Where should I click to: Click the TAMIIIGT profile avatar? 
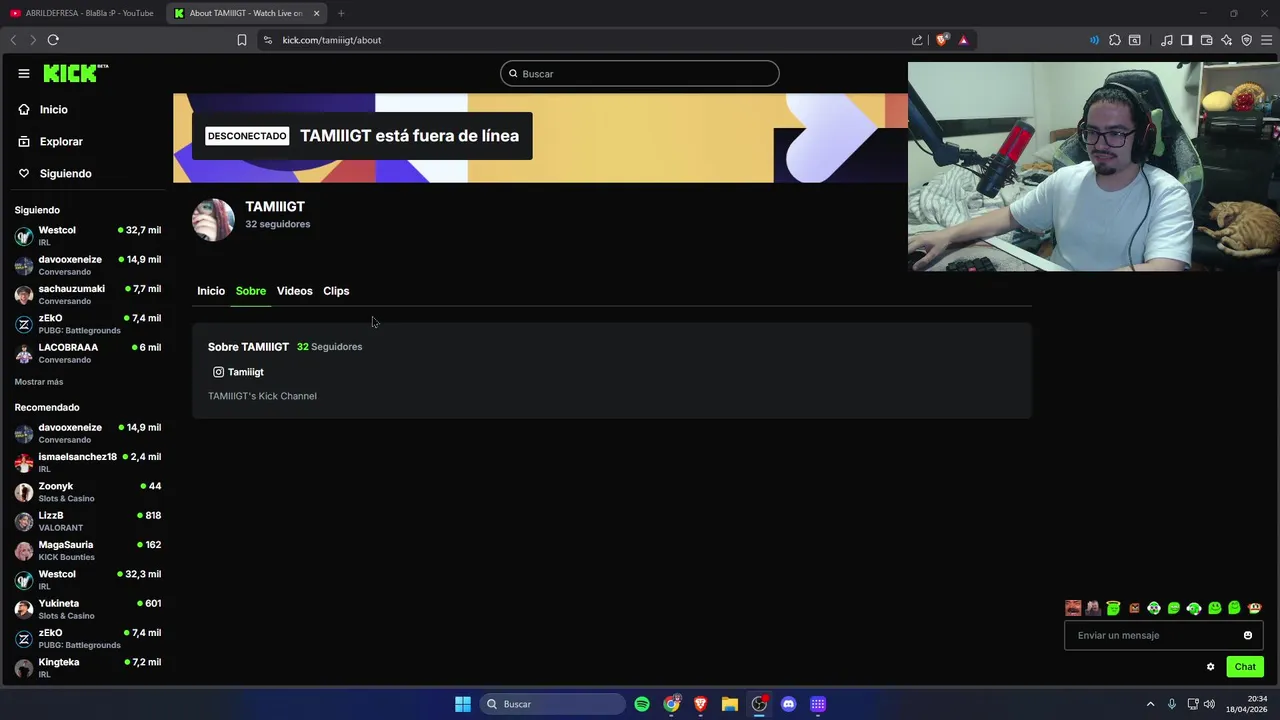(213, 219)
